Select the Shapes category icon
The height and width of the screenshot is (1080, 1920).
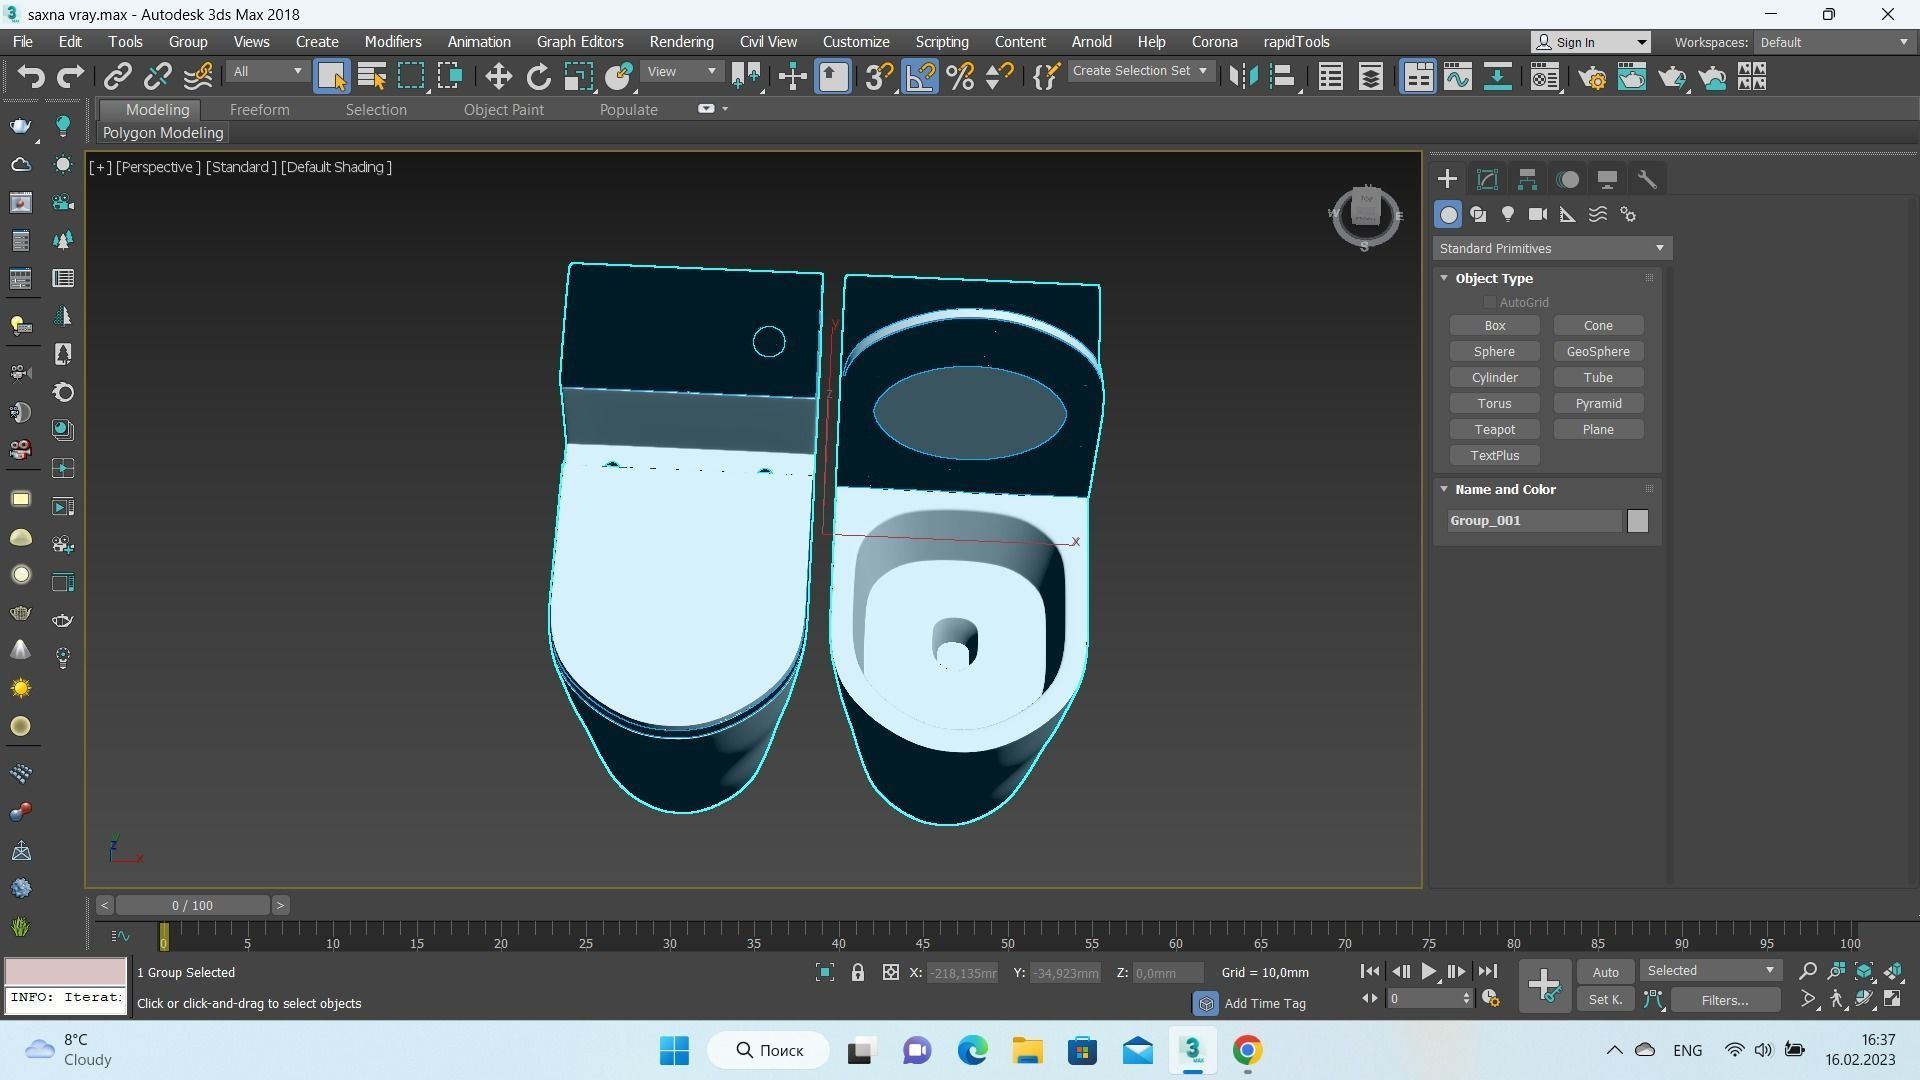(1478, 215)
